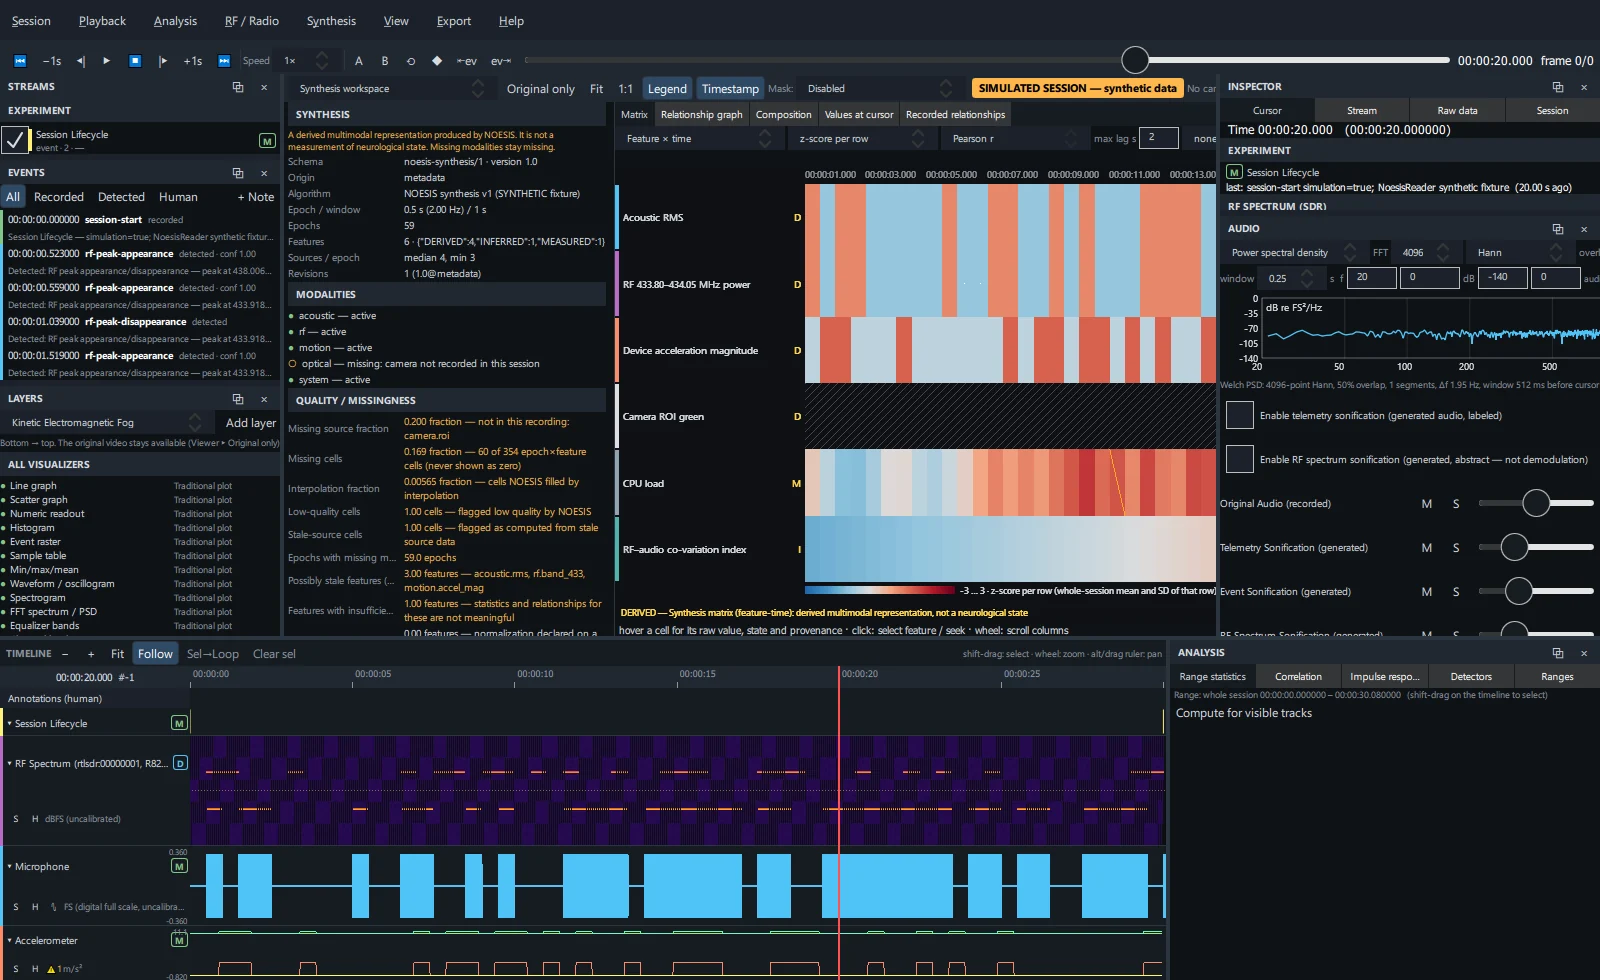Add a marker with the diamond icon

437,61
